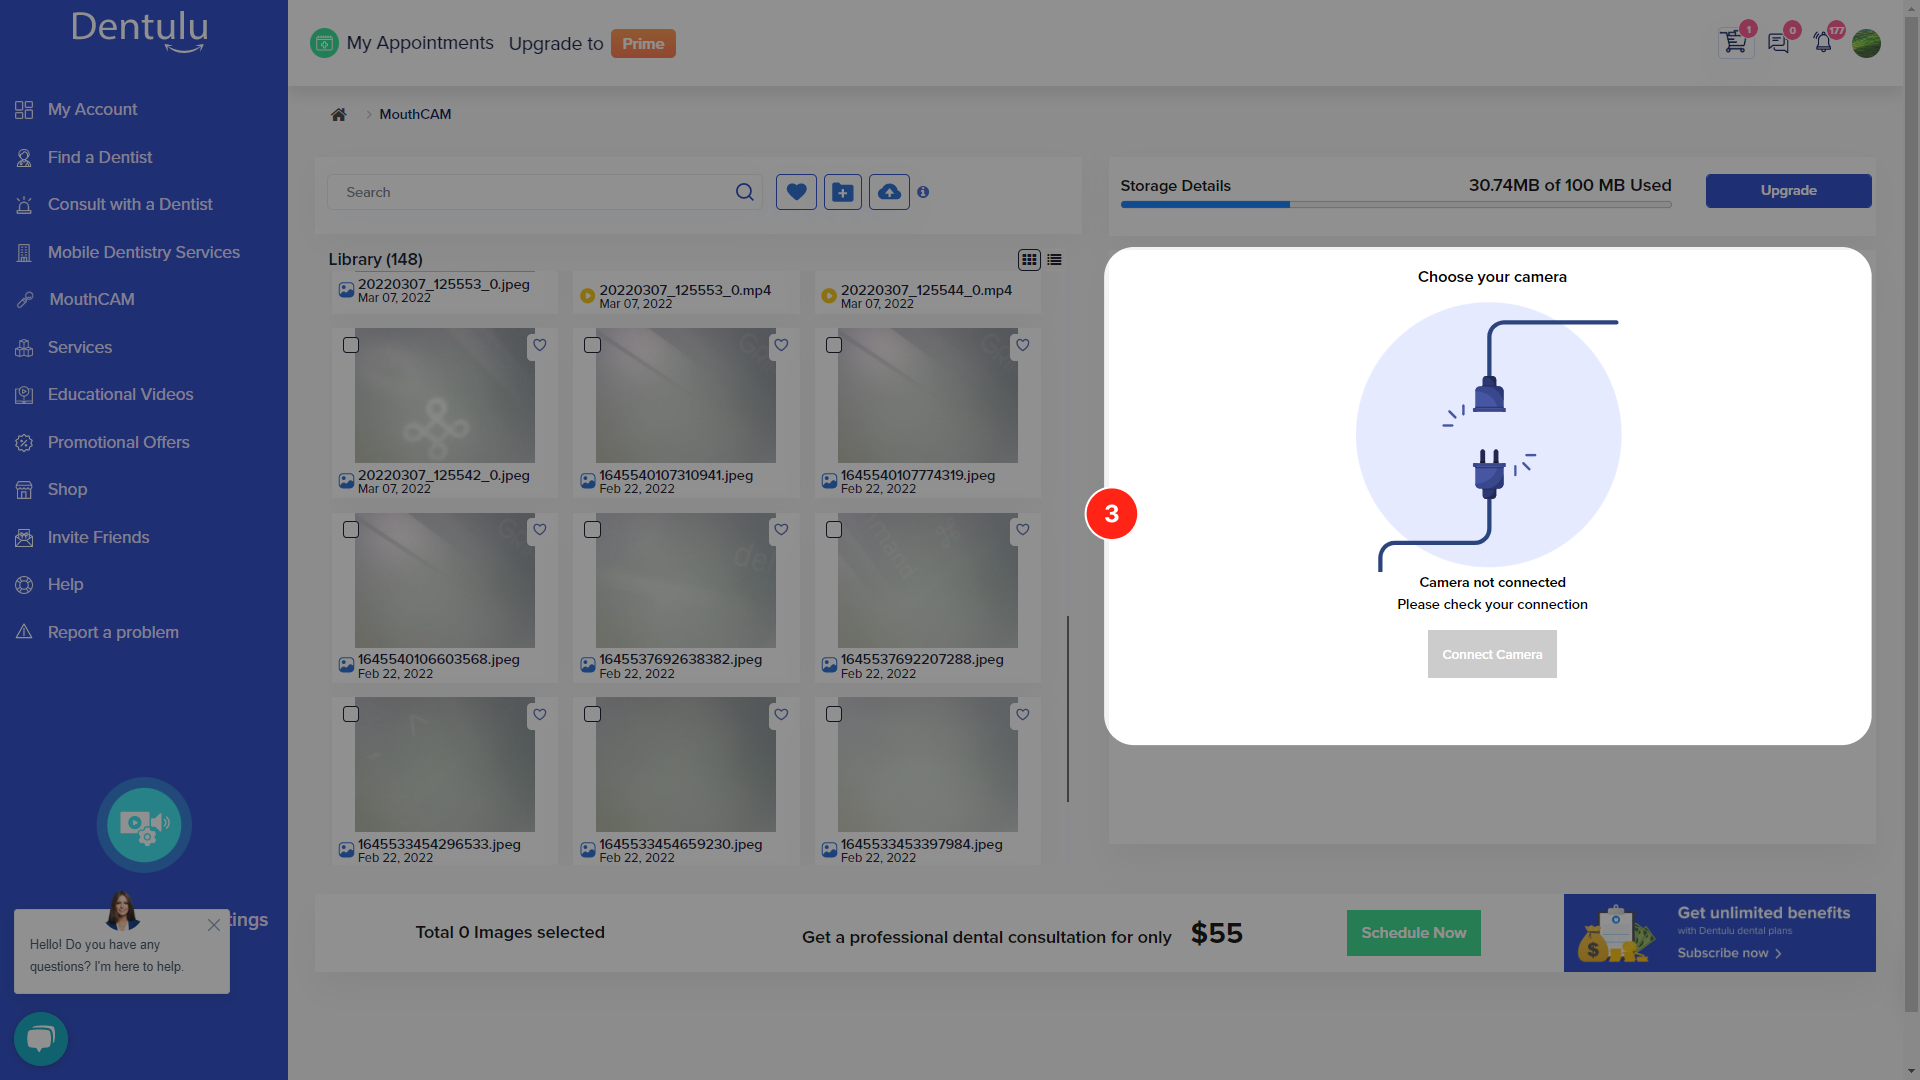The height and width of the screenshot is (1080, 1920).
Task: Open Mobile Dentistry Services
Action: click(144, 252)
